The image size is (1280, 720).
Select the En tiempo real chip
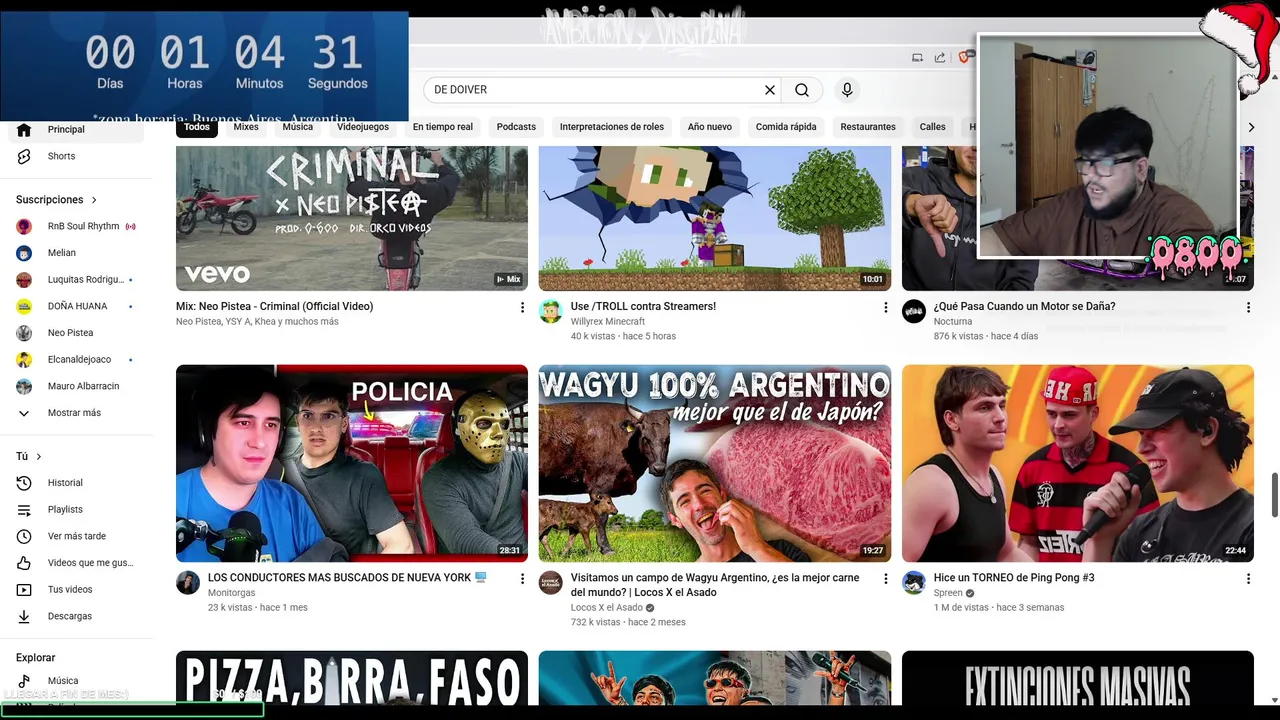443,127
